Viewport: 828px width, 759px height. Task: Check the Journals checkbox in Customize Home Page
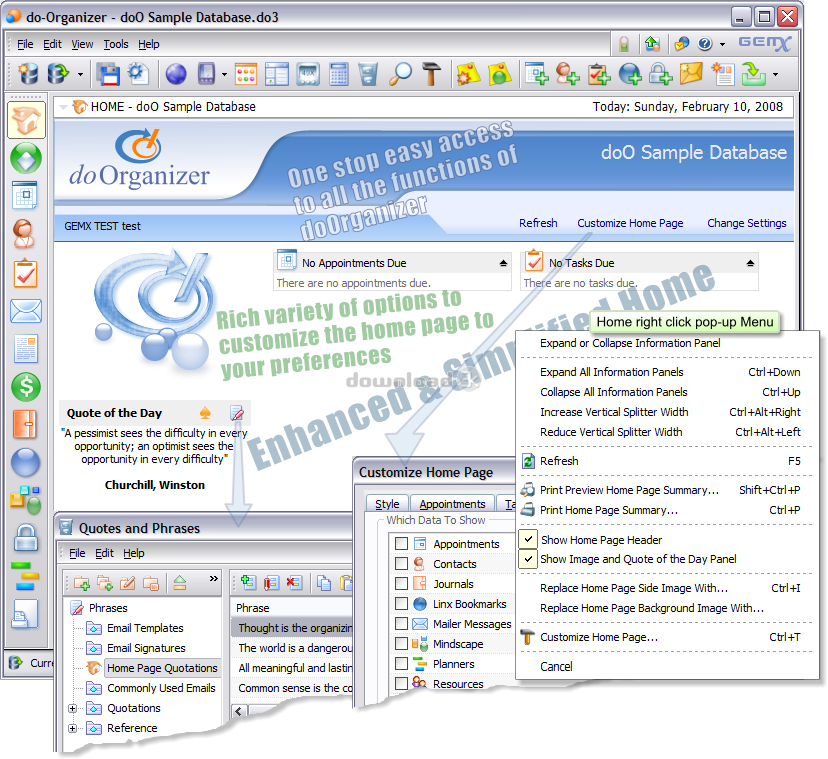pyautogui.click(x=401, y=584)
